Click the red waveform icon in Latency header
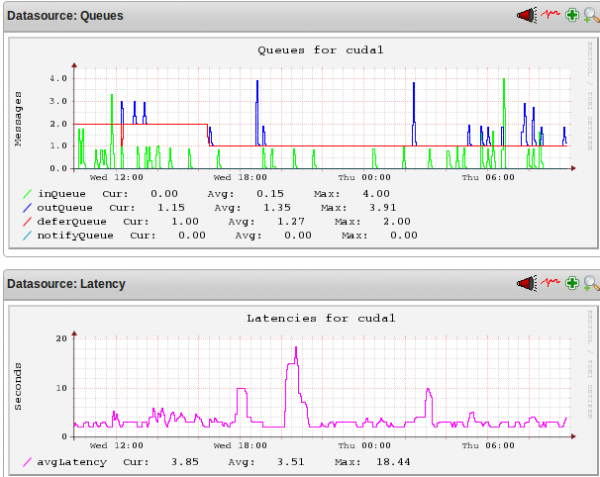The width and height of the screenshot is (600, 477). click(x=550, y=284)
